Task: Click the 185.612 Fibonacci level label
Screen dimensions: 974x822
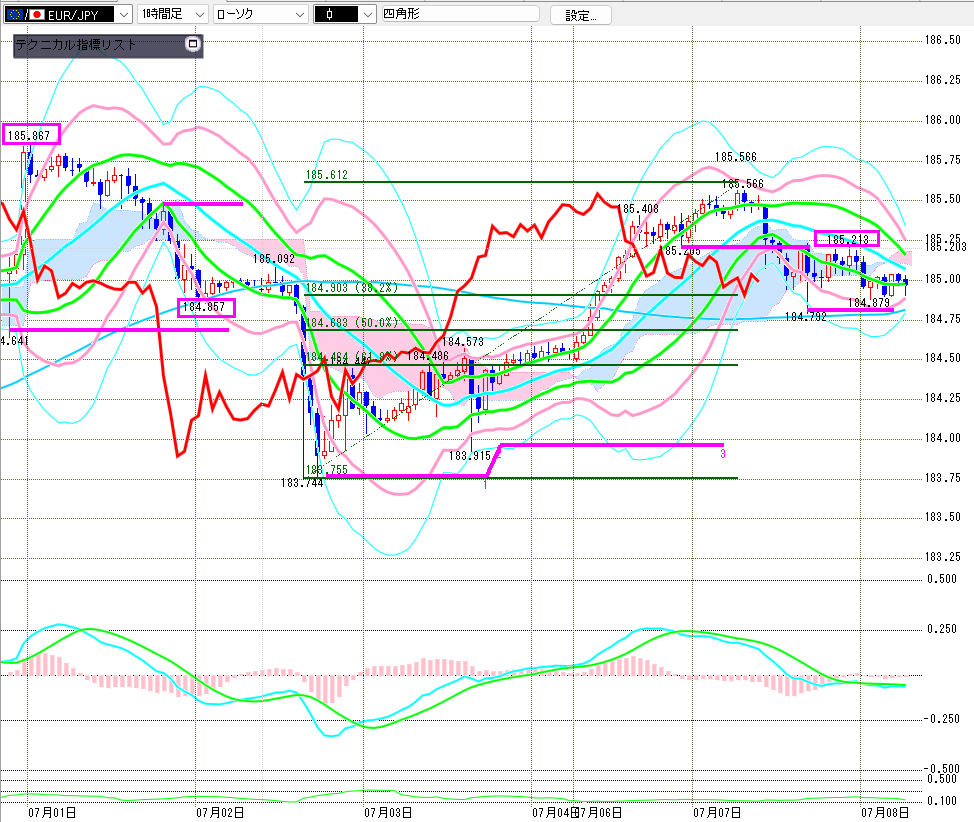Action: [326, 175]
